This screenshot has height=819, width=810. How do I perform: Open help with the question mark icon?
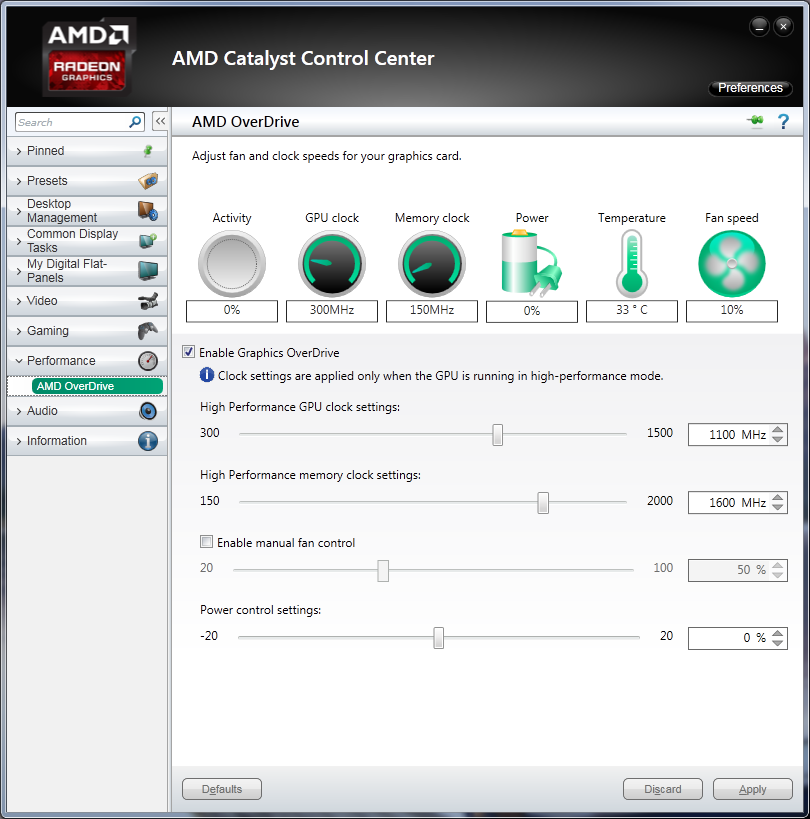[x=783, y=122]
